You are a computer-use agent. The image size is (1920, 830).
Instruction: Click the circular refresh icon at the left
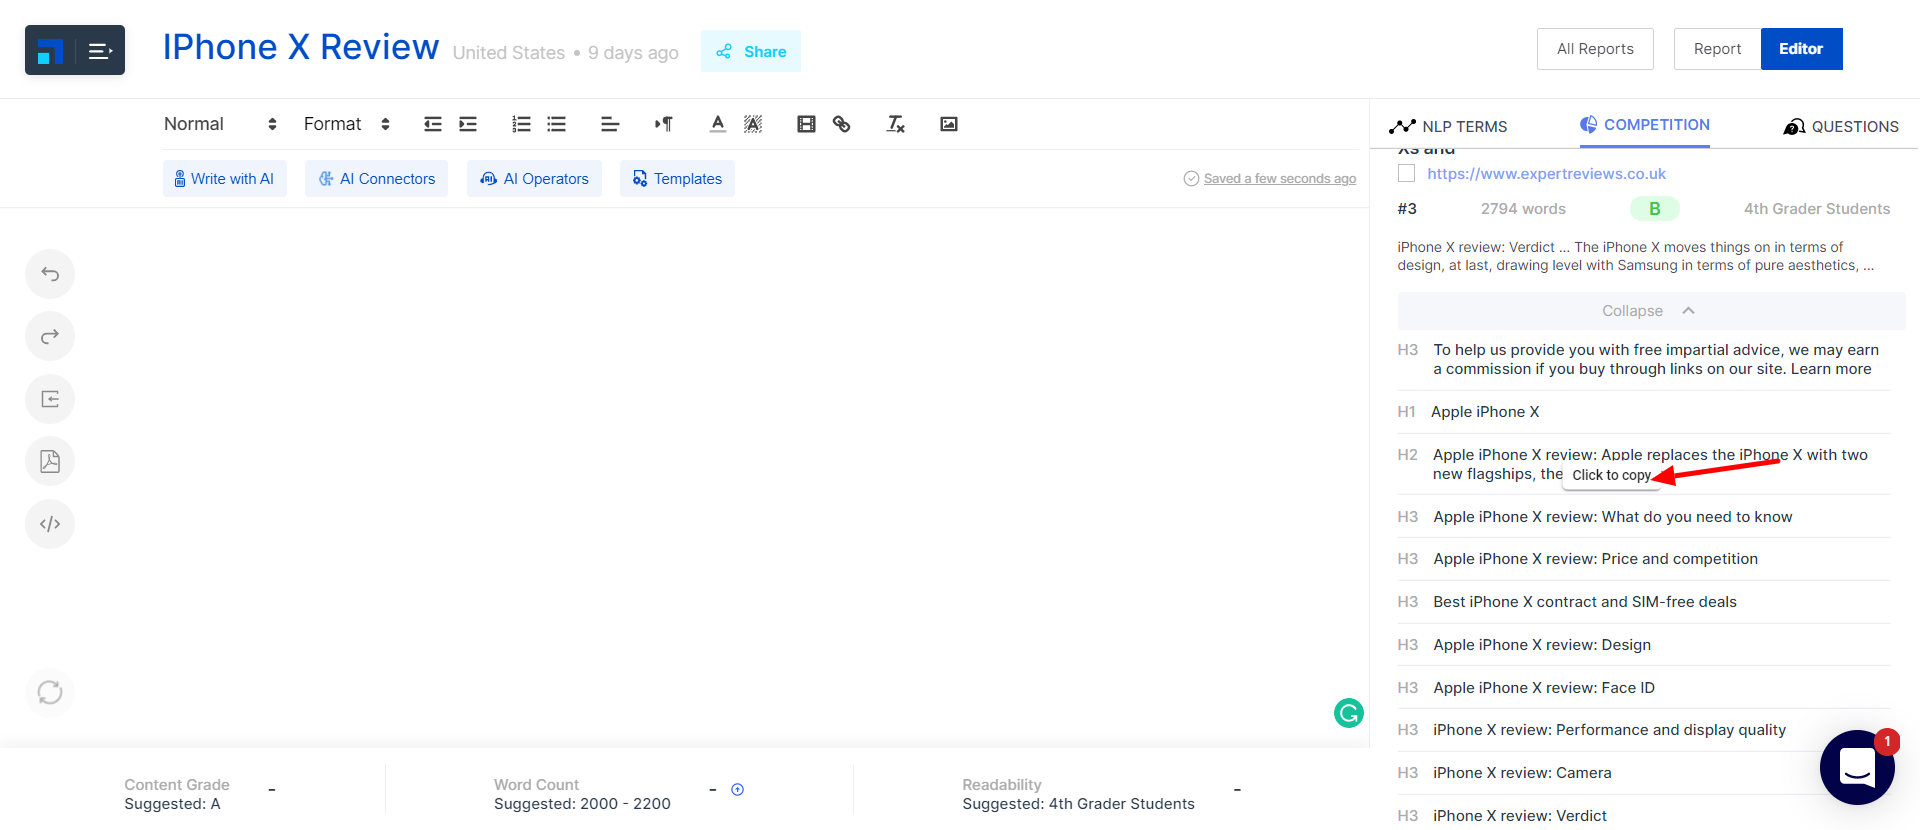50,692
